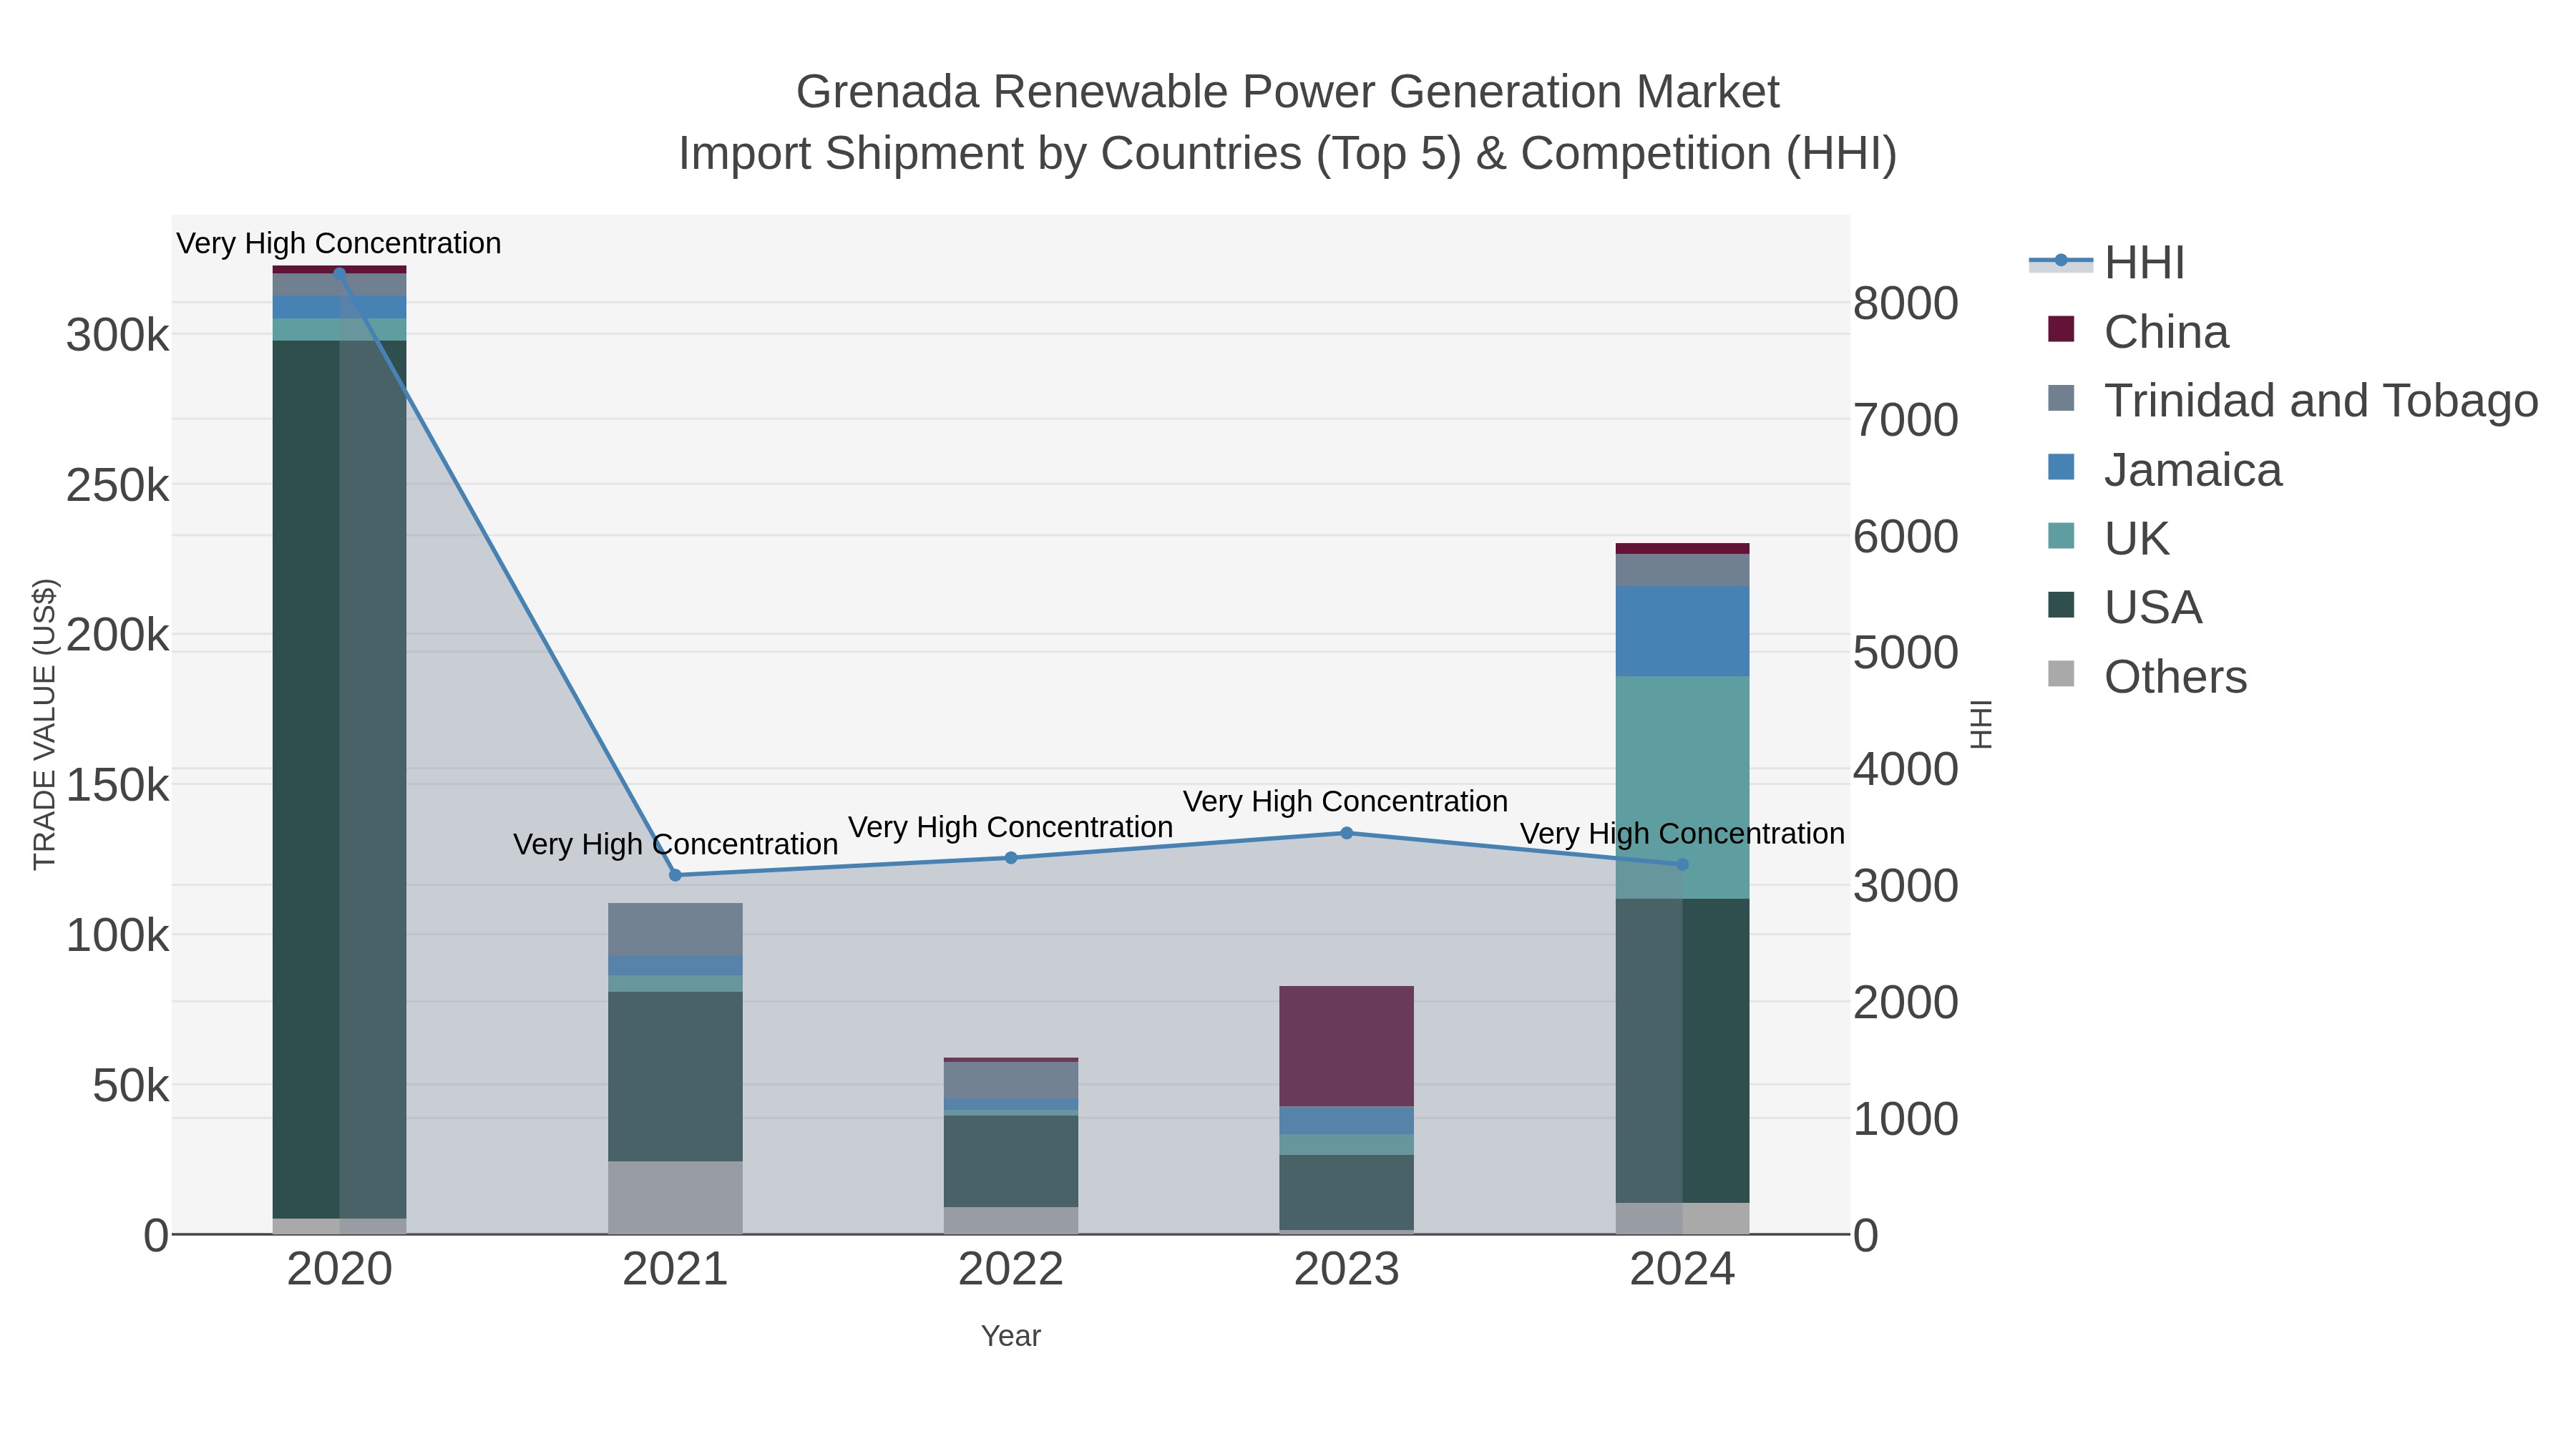Toggle the HHI legend entry

click(2106, 263)
